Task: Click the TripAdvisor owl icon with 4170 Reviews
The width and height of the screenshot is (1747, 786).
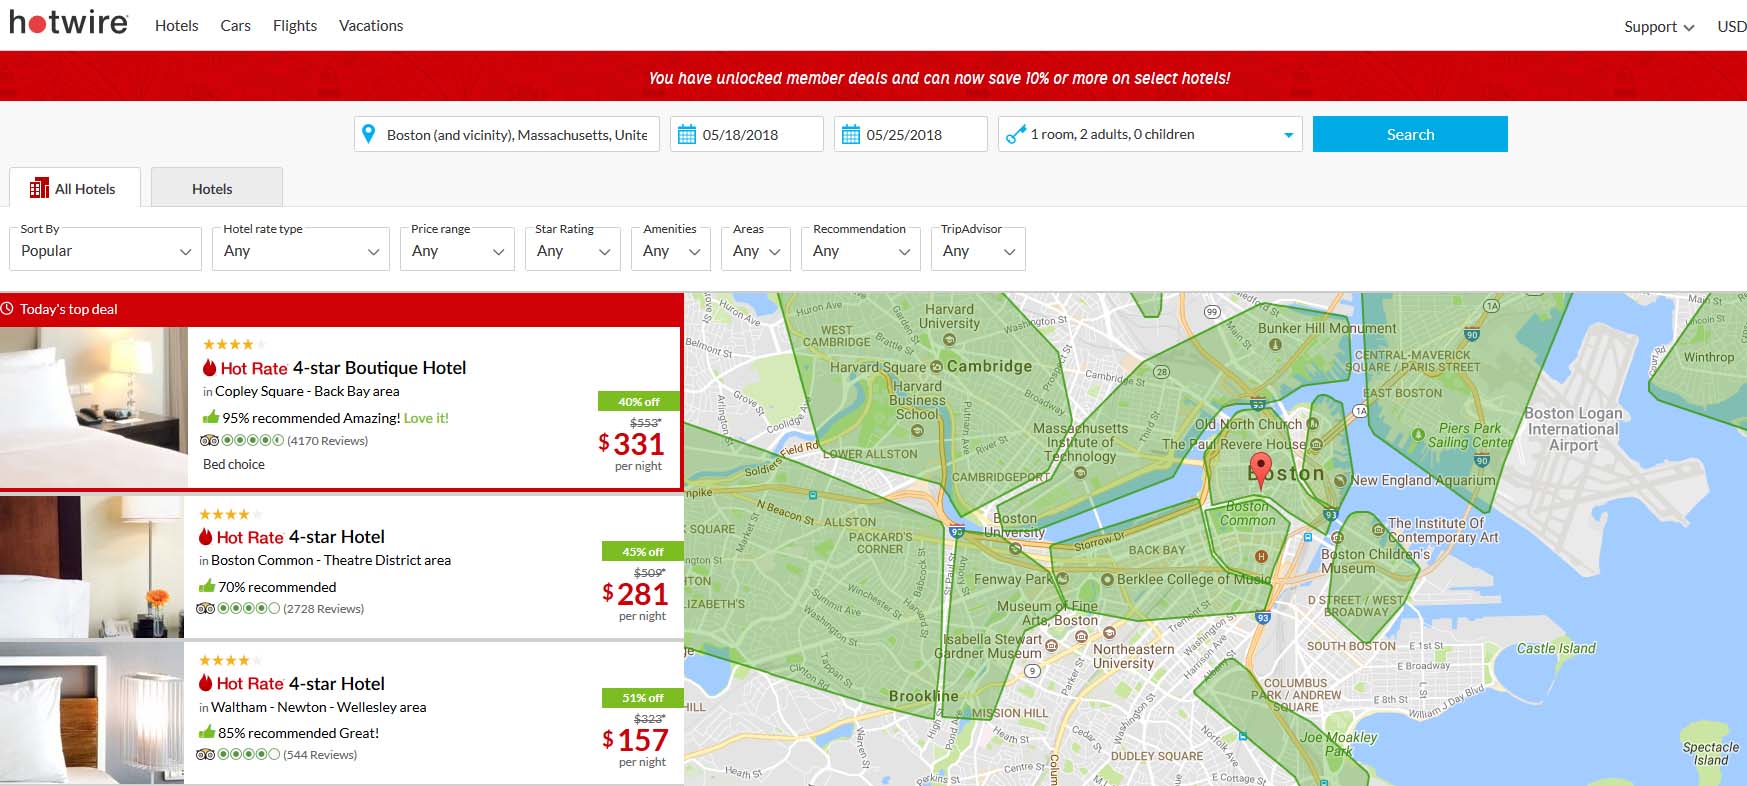Action: click(209, 440)
